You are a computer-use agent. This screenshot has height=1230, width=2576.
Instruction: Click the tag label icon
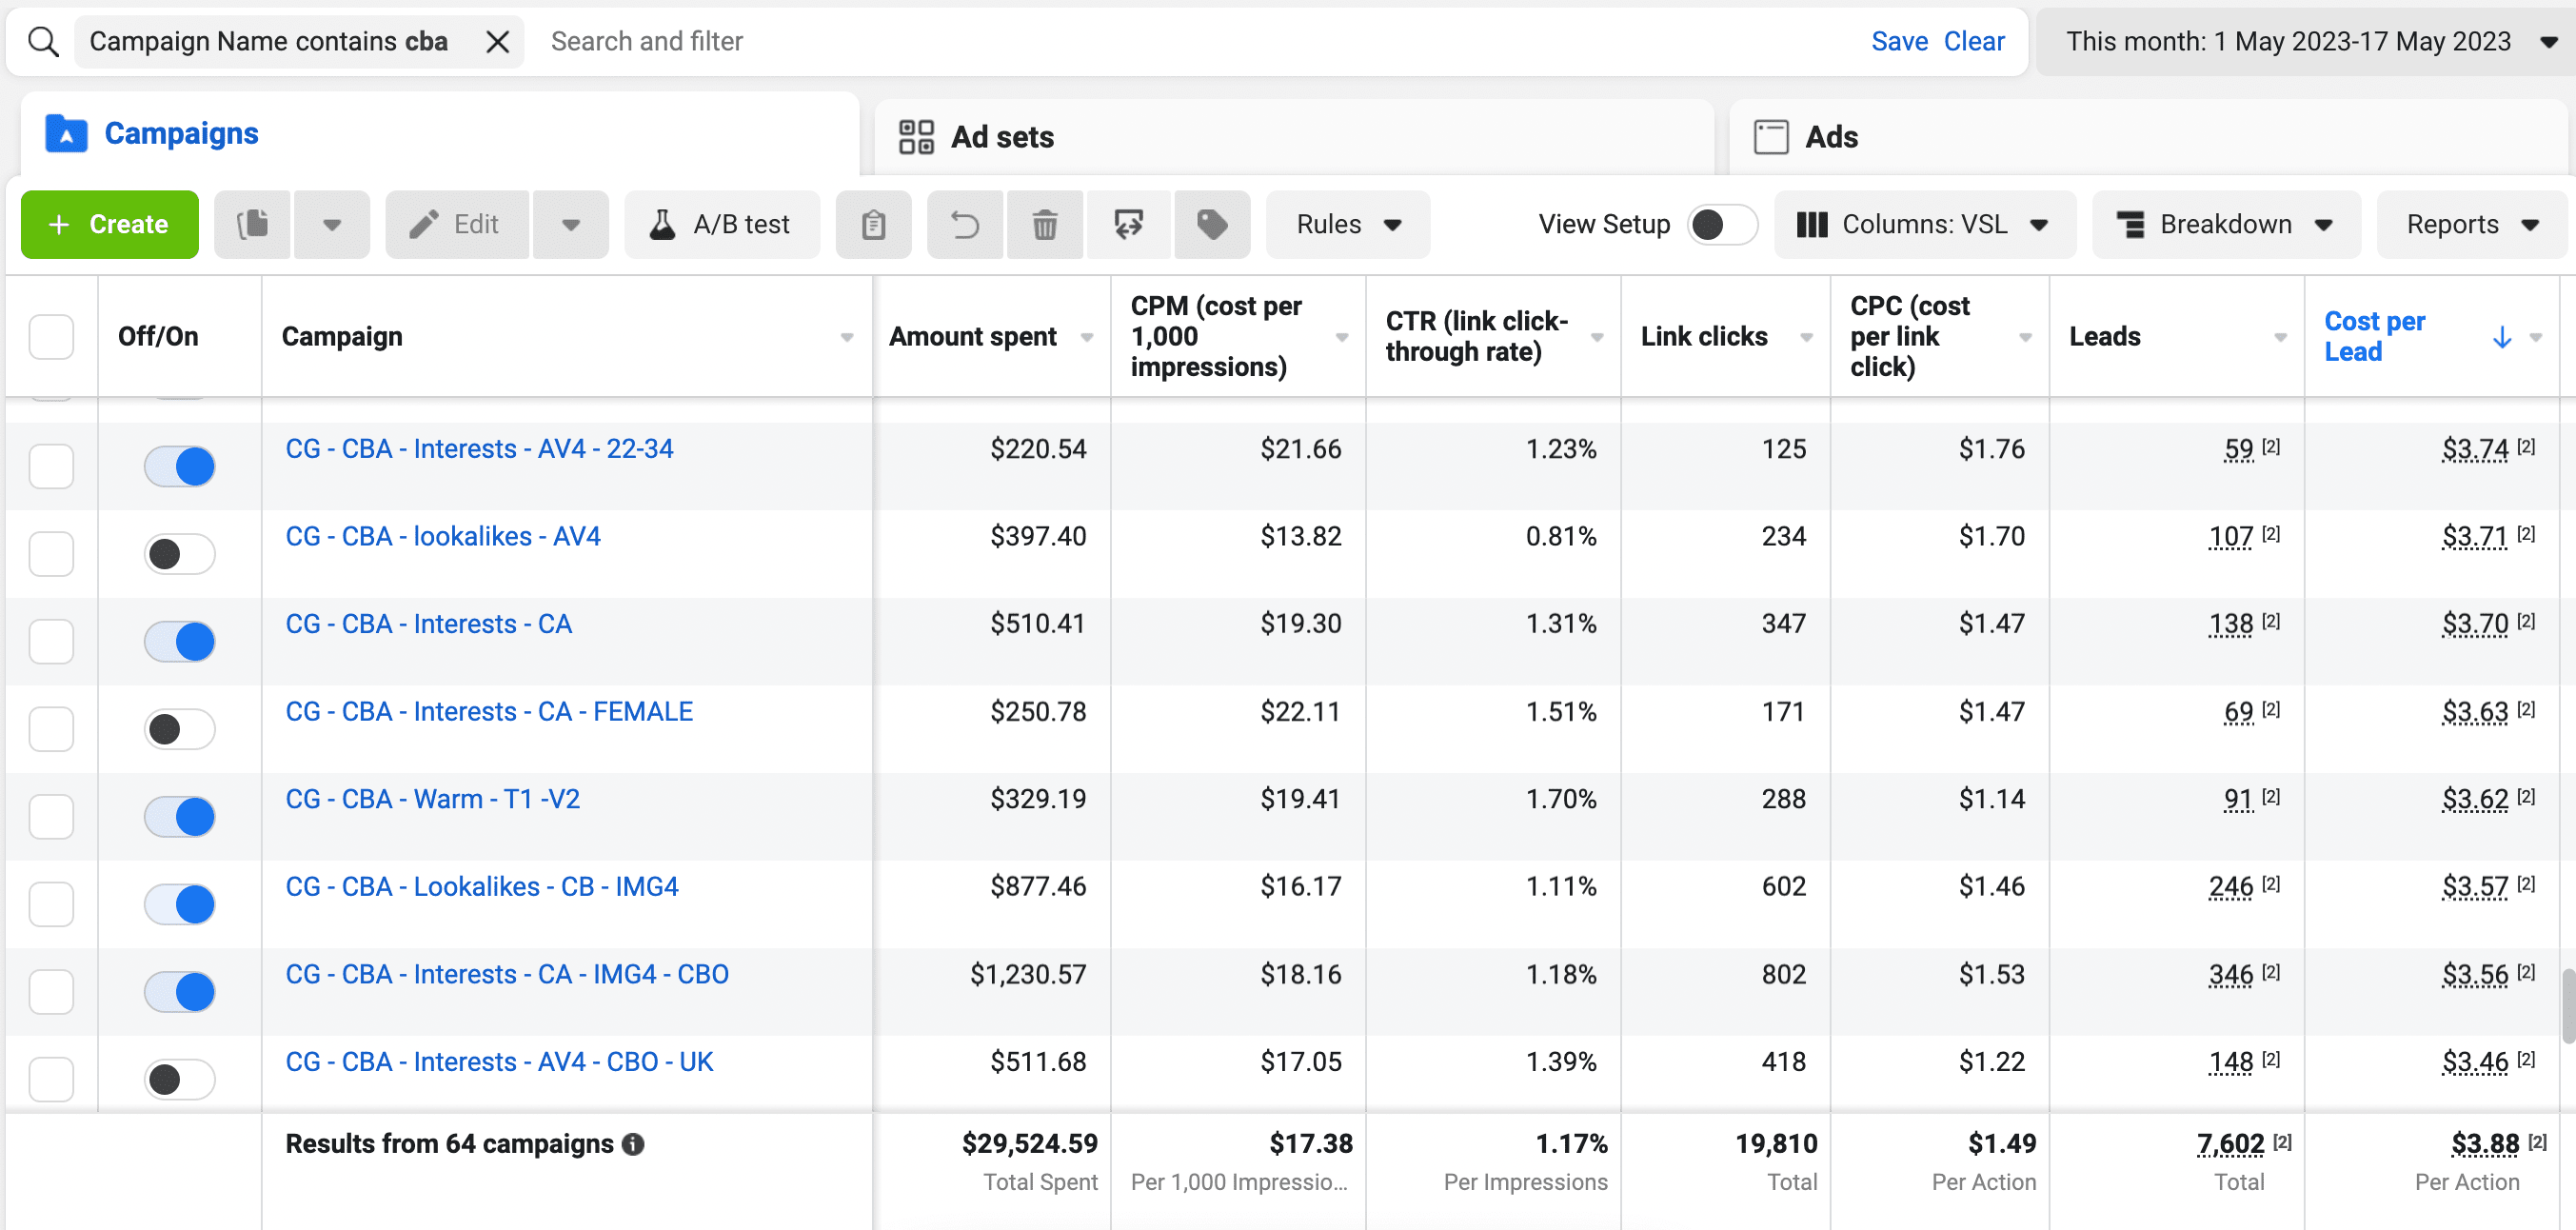click(x=1212, y=224)
